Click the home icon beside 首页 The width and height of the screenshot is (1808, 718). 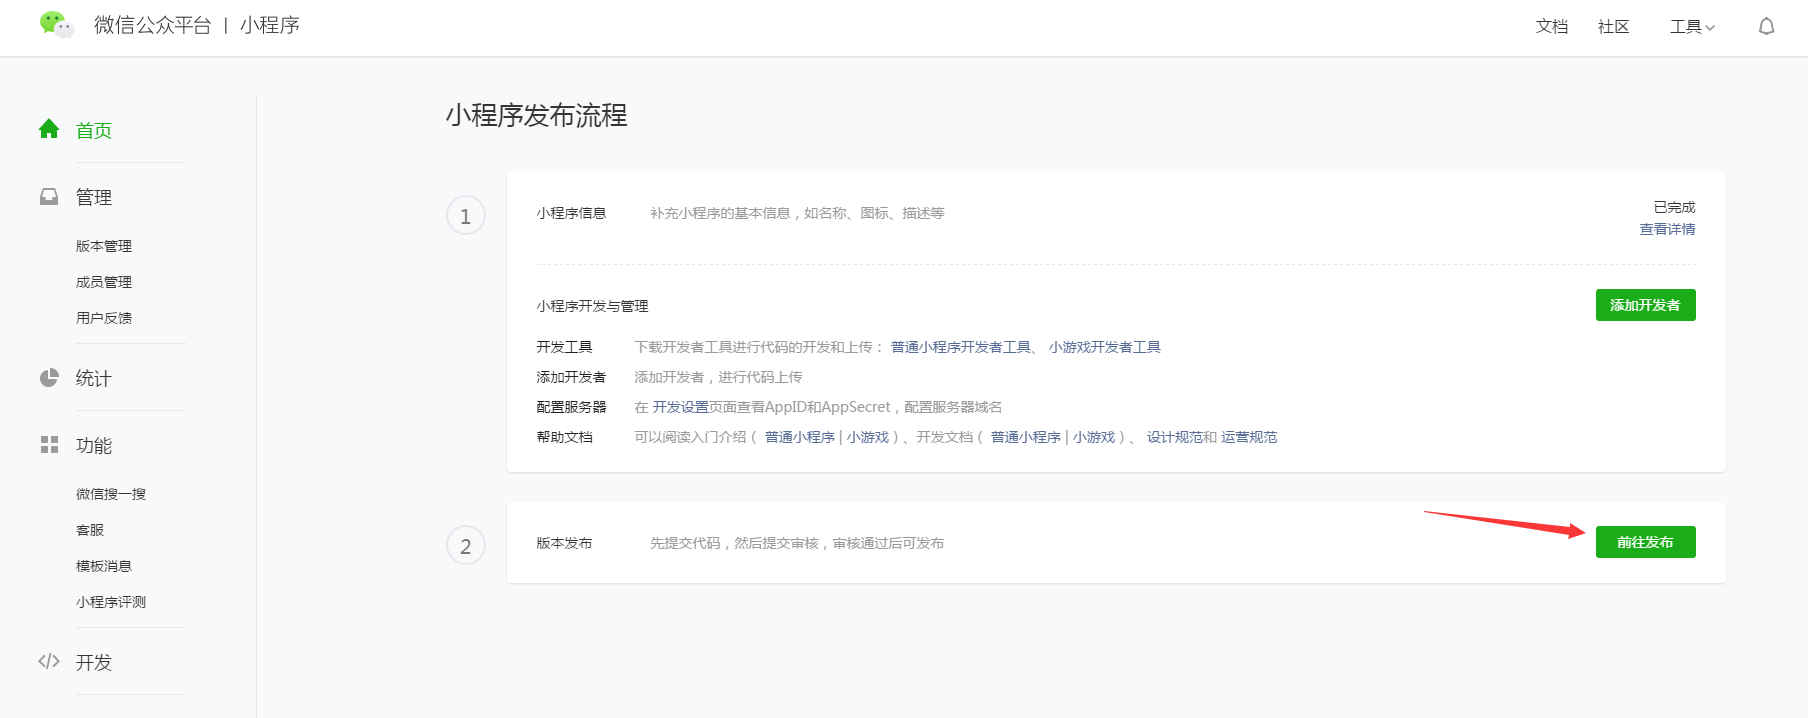(49, 129)
